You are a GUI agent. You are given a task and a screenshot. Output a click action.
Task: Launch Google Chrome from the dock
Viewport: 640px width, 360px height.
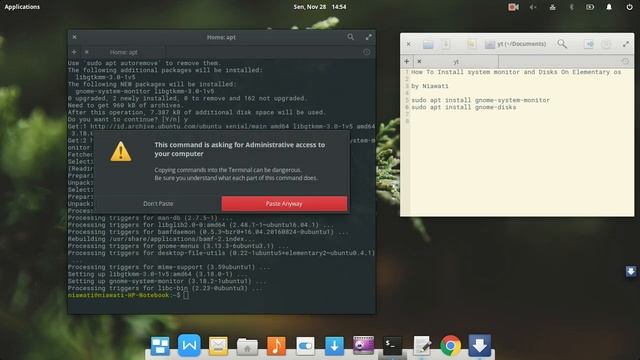point(451,346)
